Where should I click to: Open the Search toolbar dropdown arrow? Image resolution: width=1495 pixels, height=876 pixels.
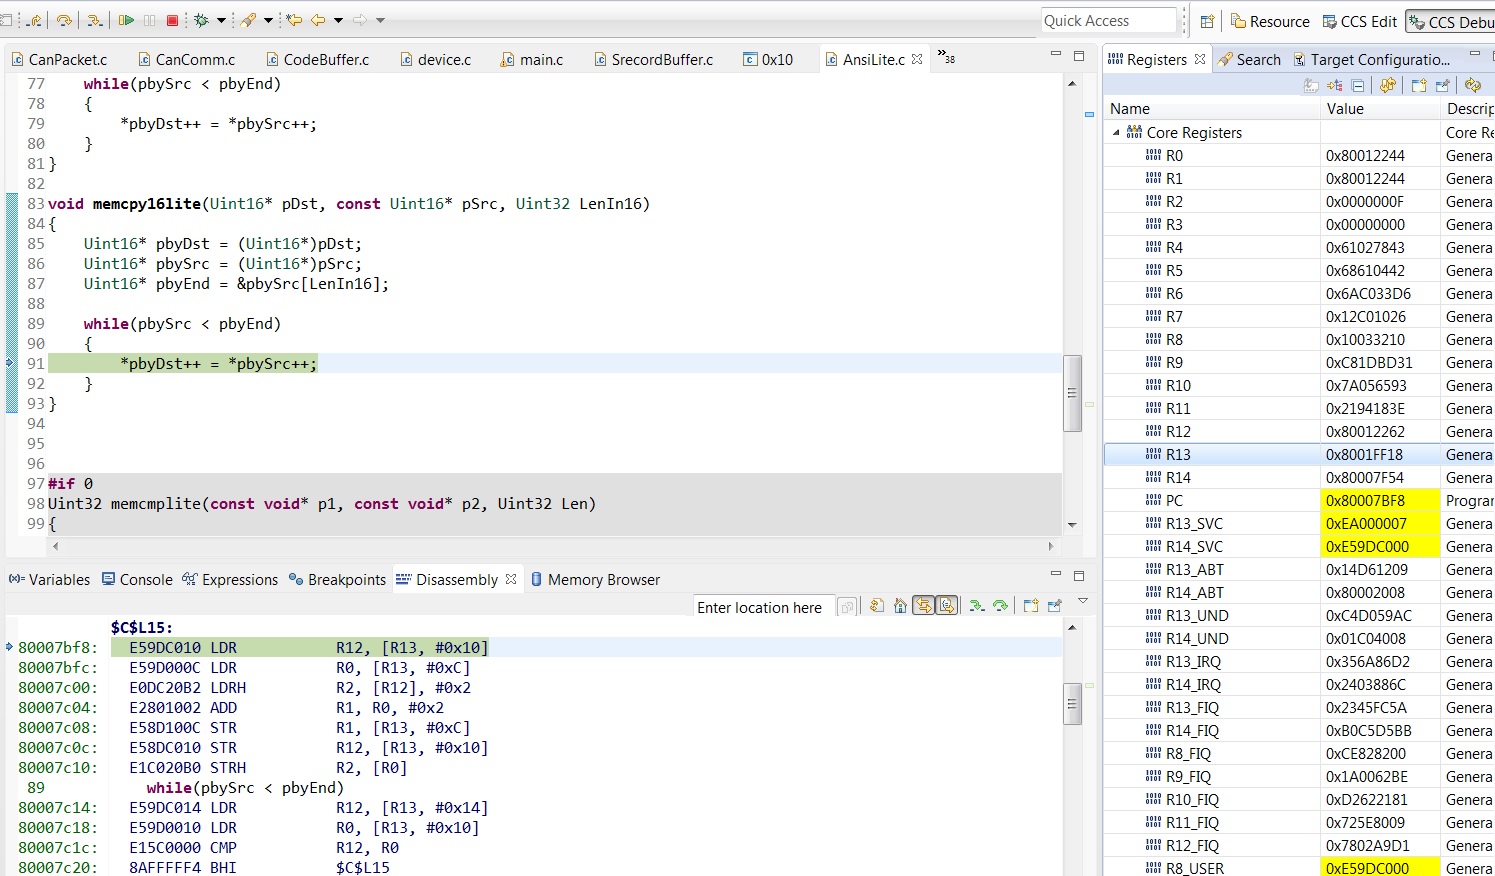268,20
